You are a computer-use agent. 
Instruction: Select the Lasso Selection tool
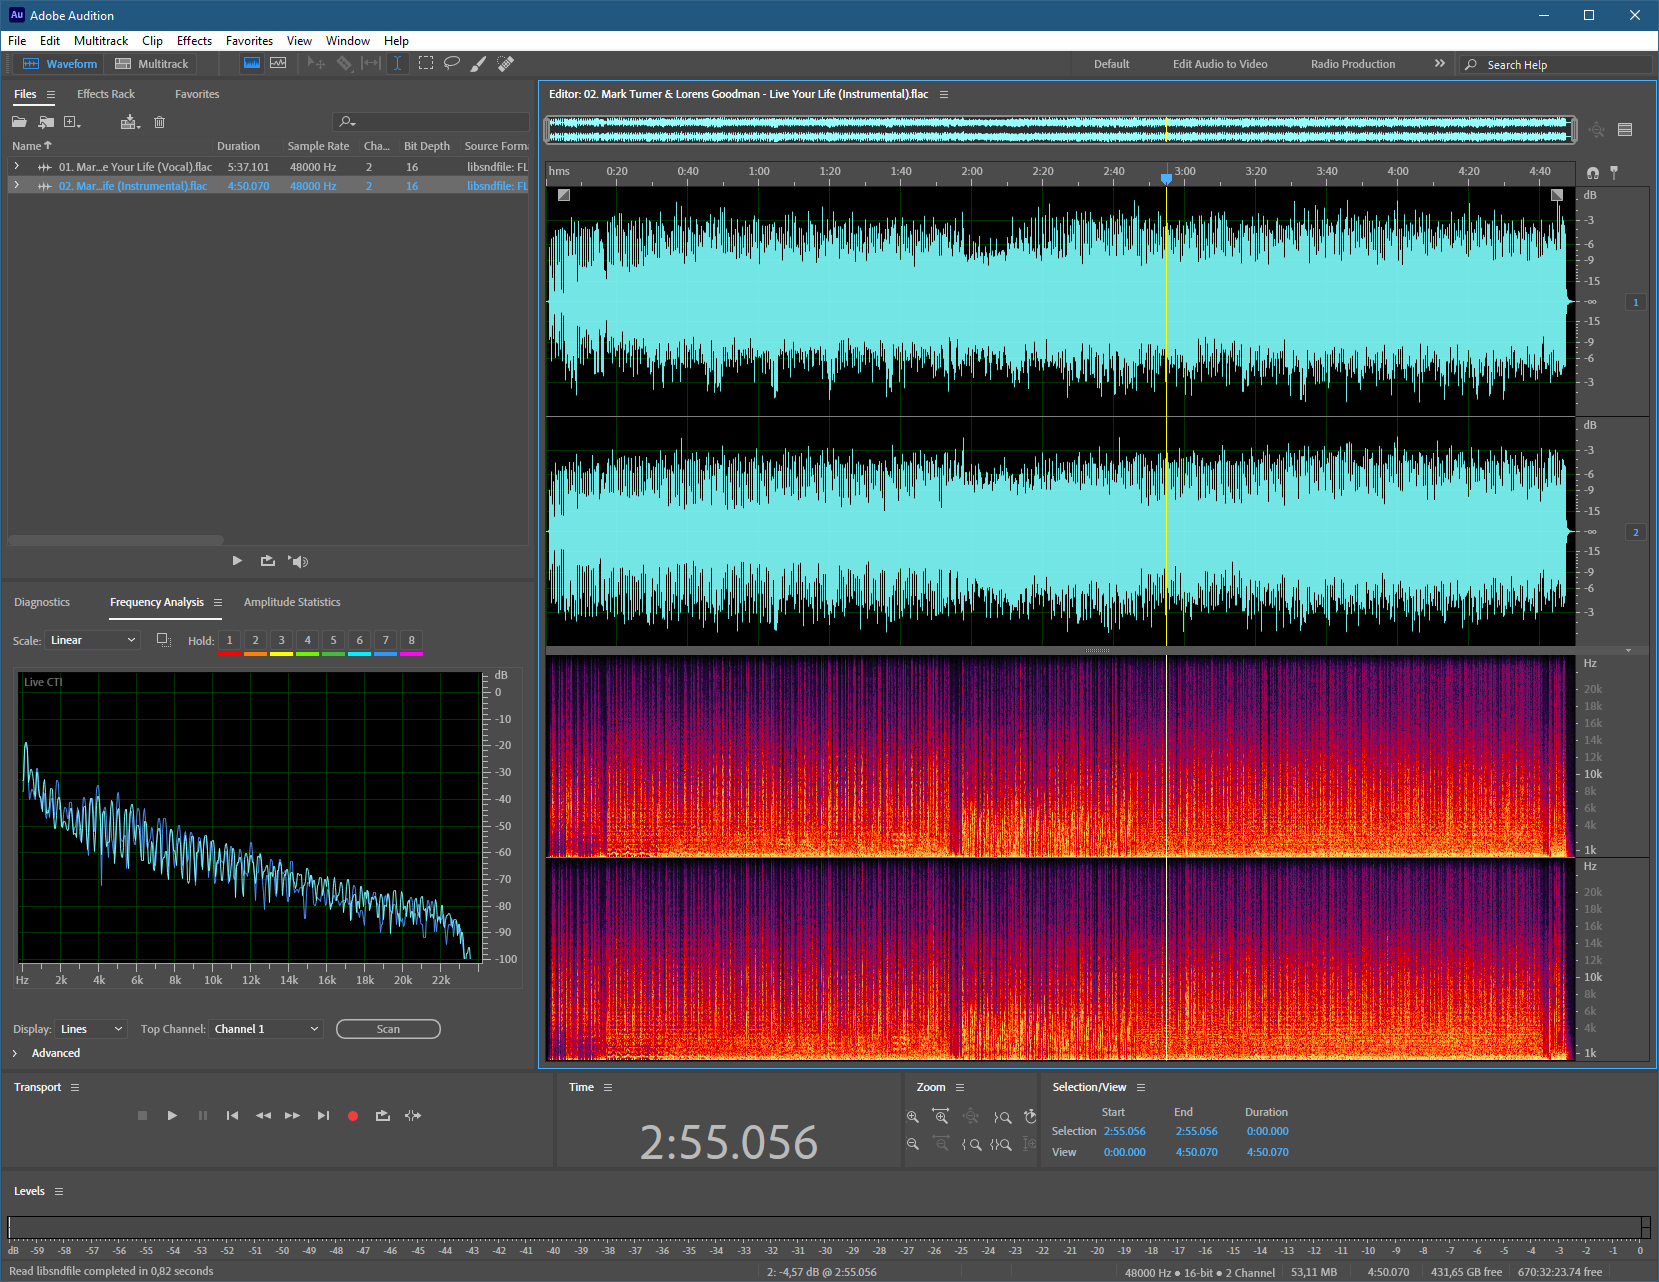(452, 63)
